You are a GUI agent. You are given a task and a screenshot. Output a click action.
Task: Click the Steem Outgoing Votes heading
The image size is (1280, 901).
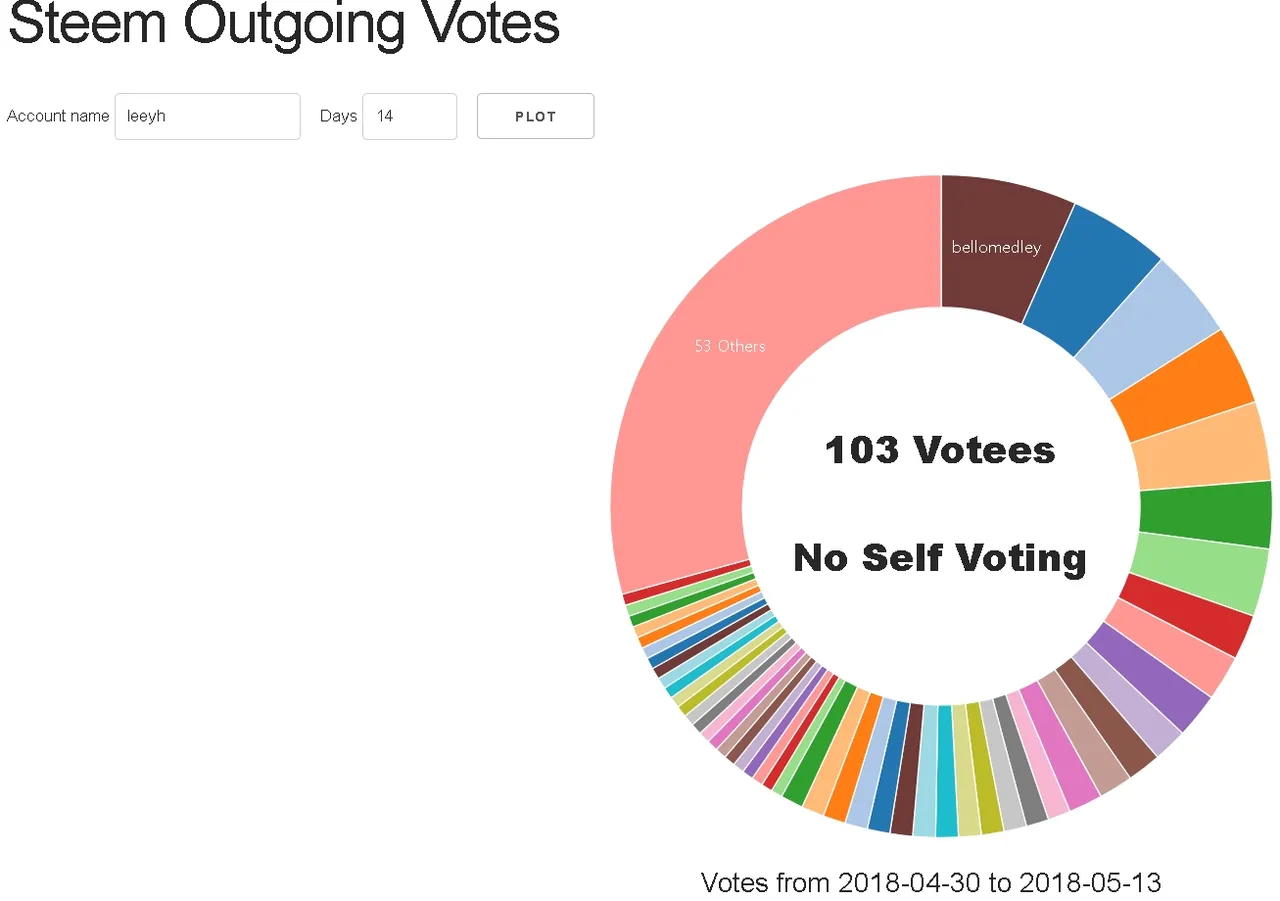(284, 22)
